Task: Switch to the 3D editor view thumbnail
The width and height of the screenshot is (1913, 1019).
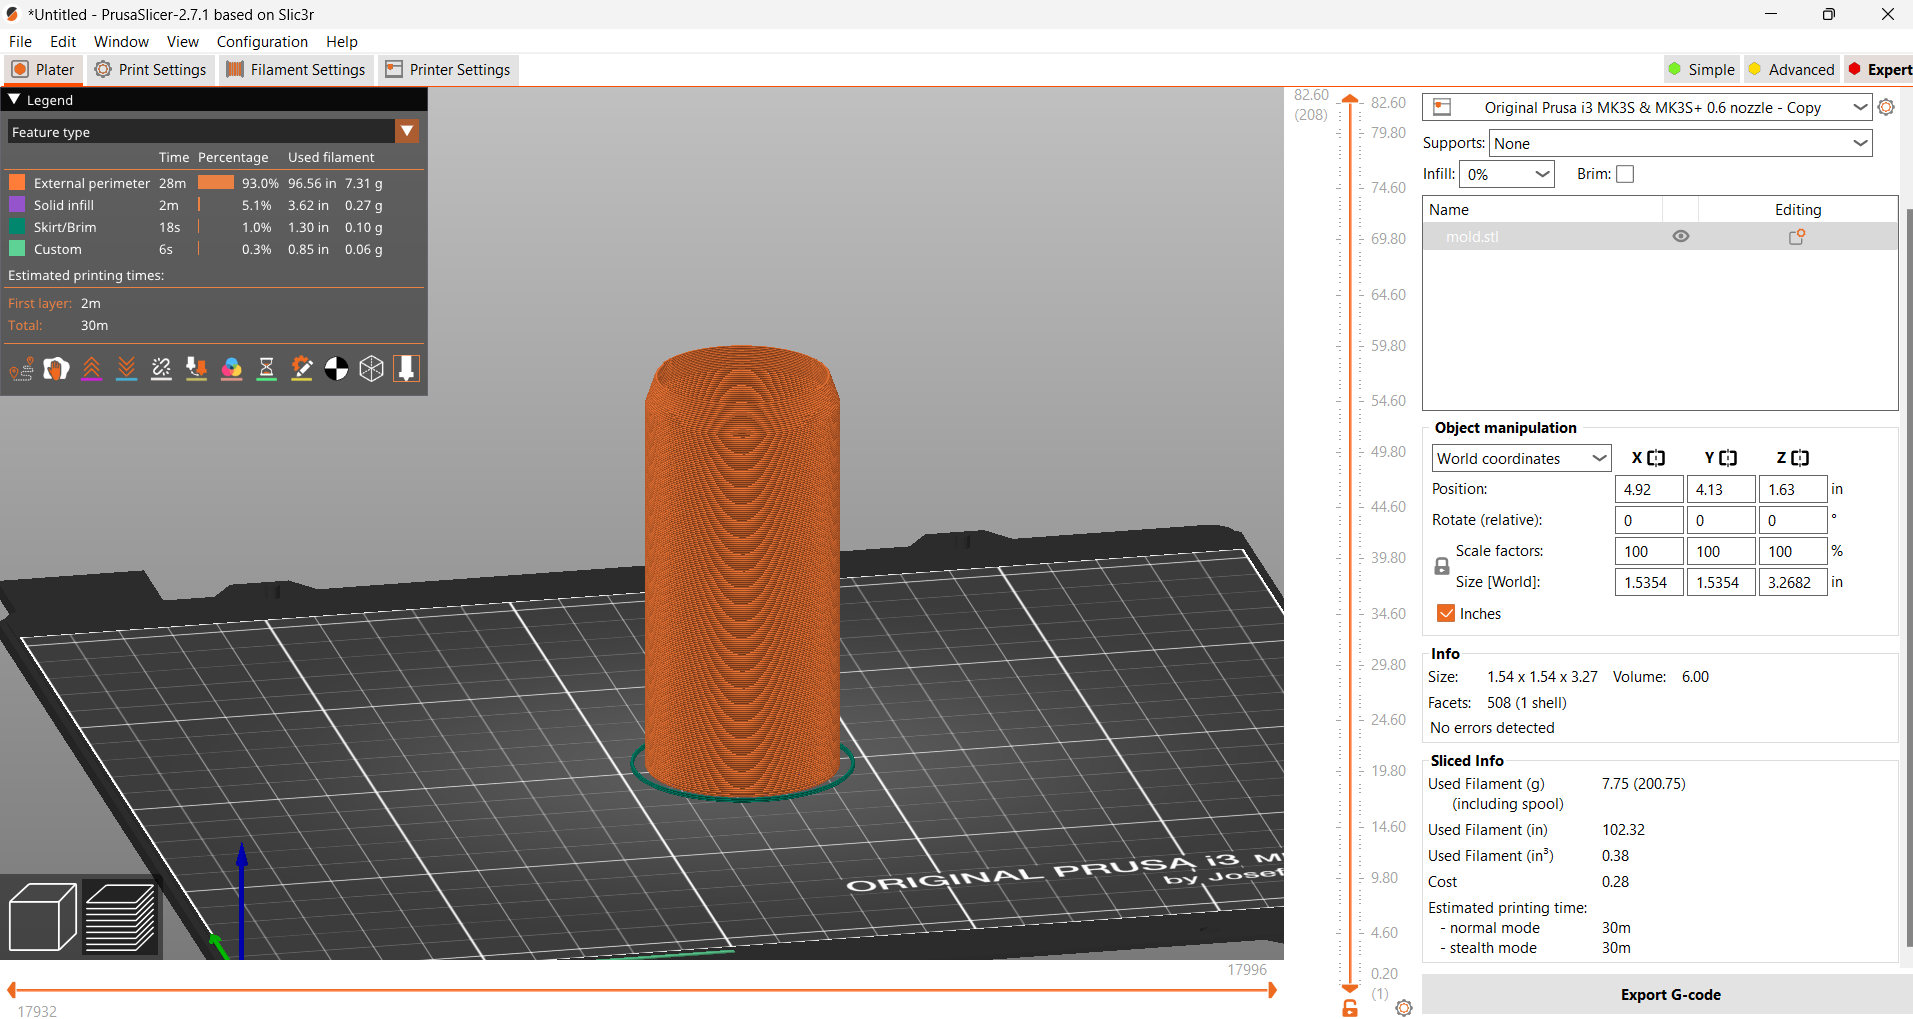Action: pyautogui.click(x=42, y=916)
